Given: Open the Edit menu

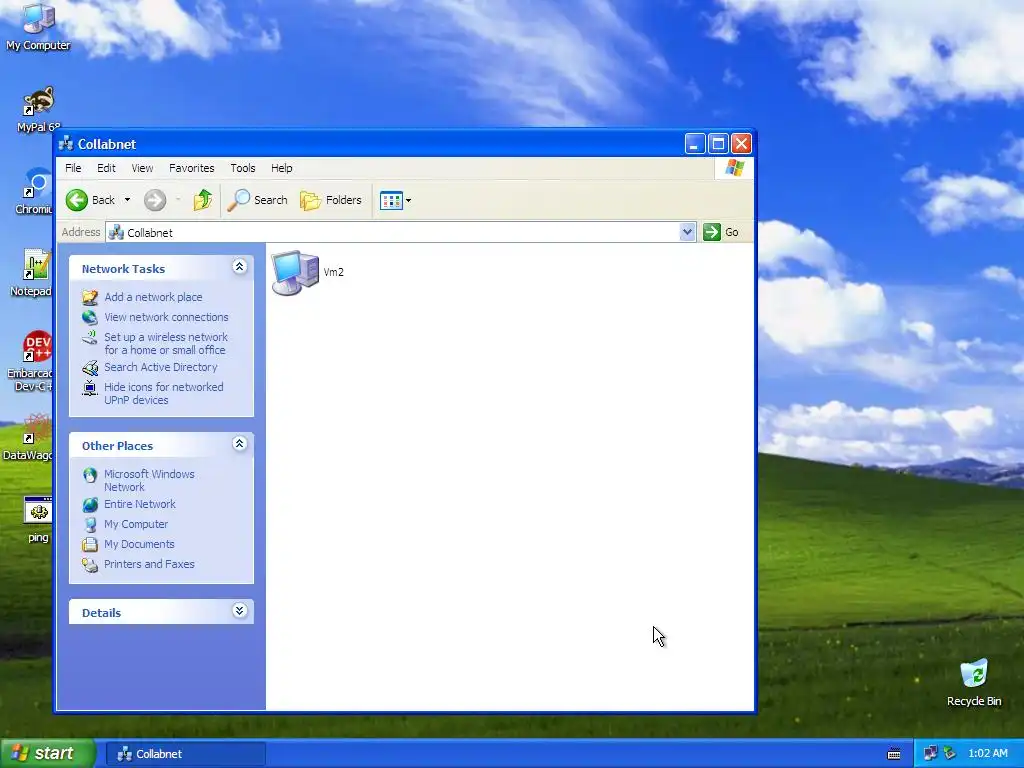Looking at the screenshot, I should pos(106,168).
